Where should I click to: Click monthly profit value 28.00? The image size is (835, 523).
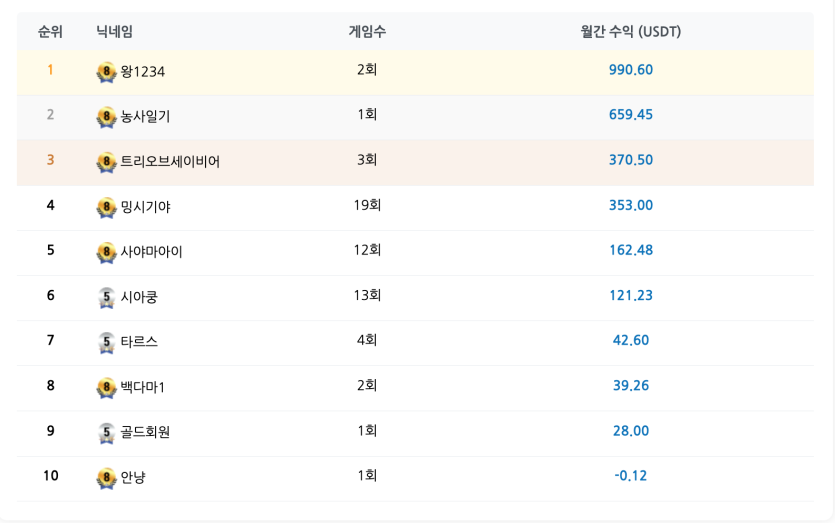pyautogui.click(x=631, y=430)
